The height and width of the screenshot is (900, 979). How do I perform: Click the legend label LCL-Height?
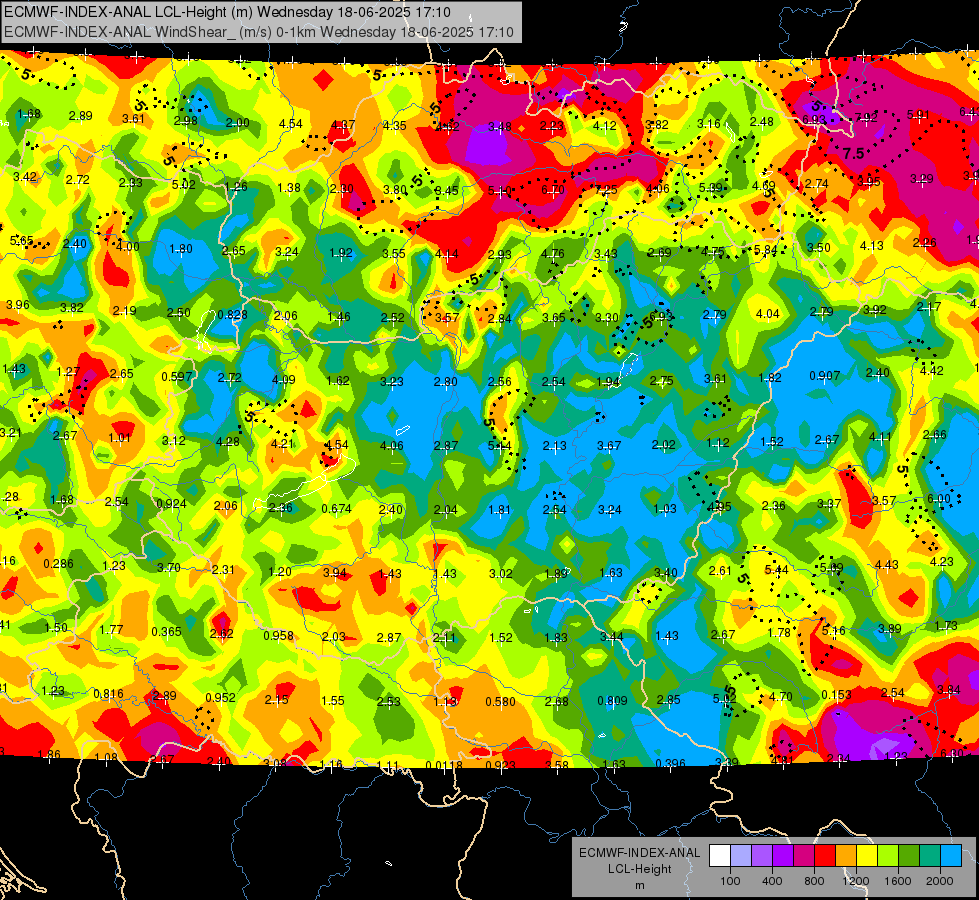point(639,869)
